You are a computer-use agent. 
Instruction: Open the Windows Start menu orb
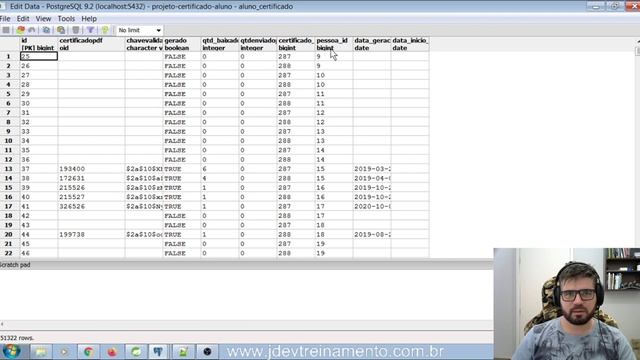(11, 351)
